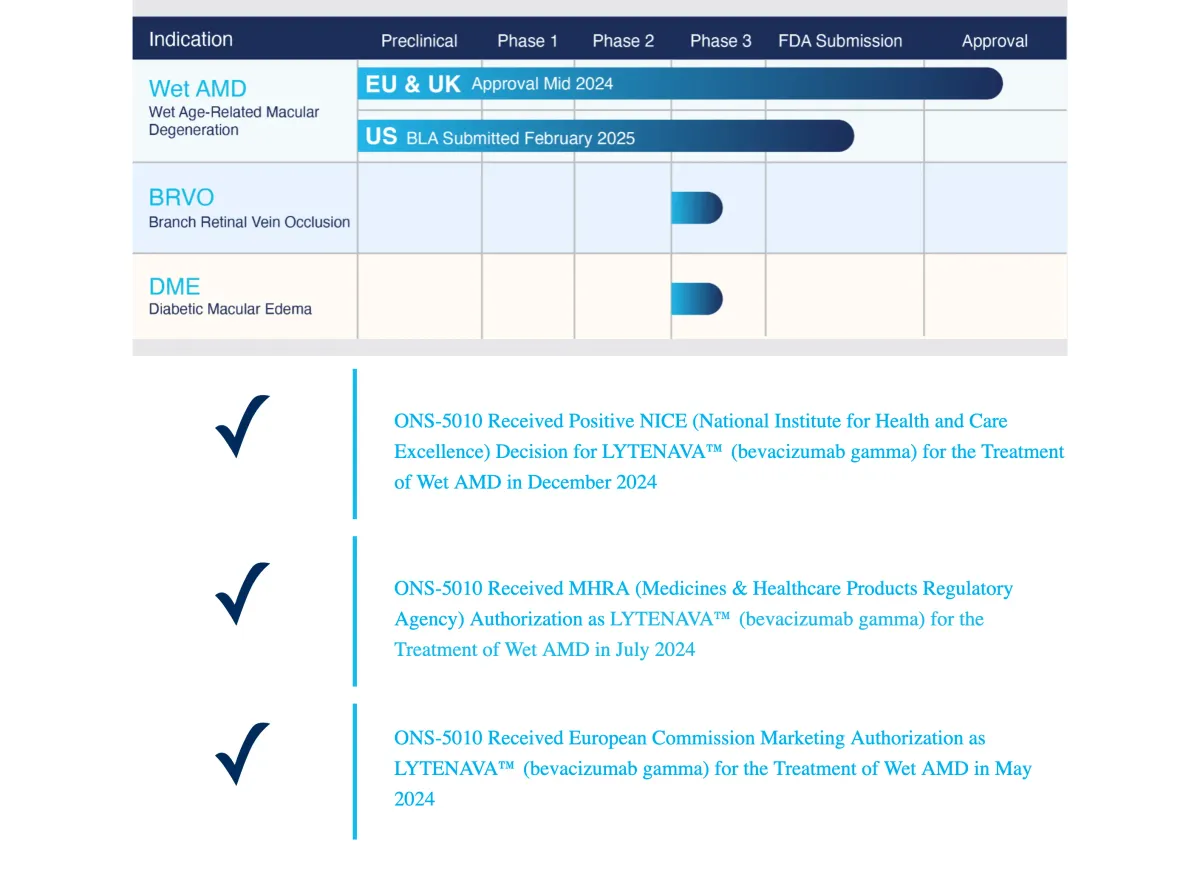The width and height of the screenshot is (1200, 871).
Task: Click the Phase 2 column header
Action: (623, 41)
